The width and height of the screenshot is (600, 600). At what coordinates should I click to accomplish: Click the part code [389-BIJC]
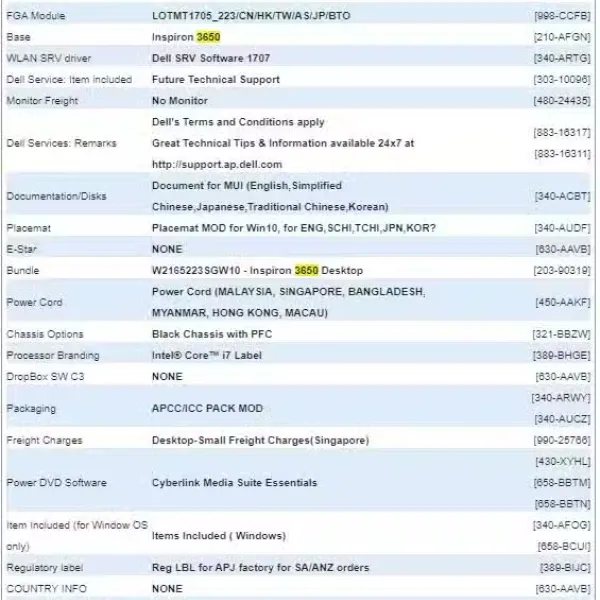click(565, 567)
